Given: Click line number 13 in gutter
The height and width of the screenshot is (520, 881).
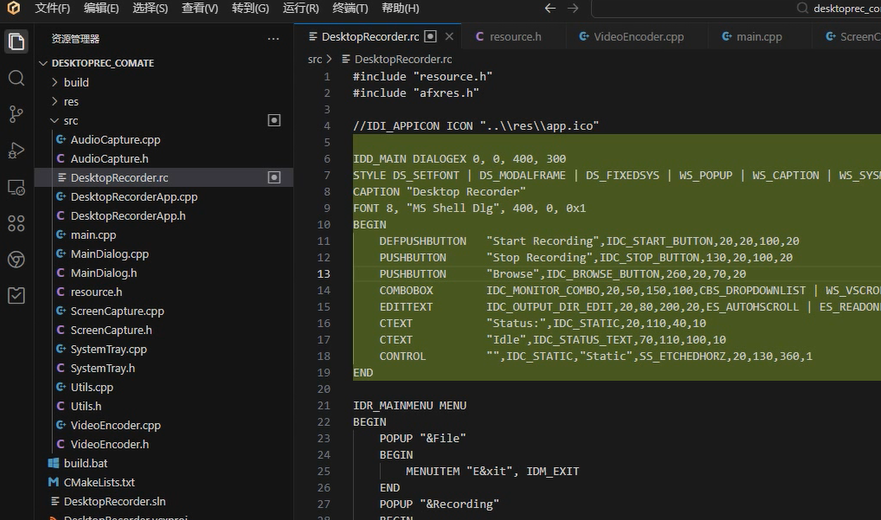Looking at the screenshot, I should [324, 274].
